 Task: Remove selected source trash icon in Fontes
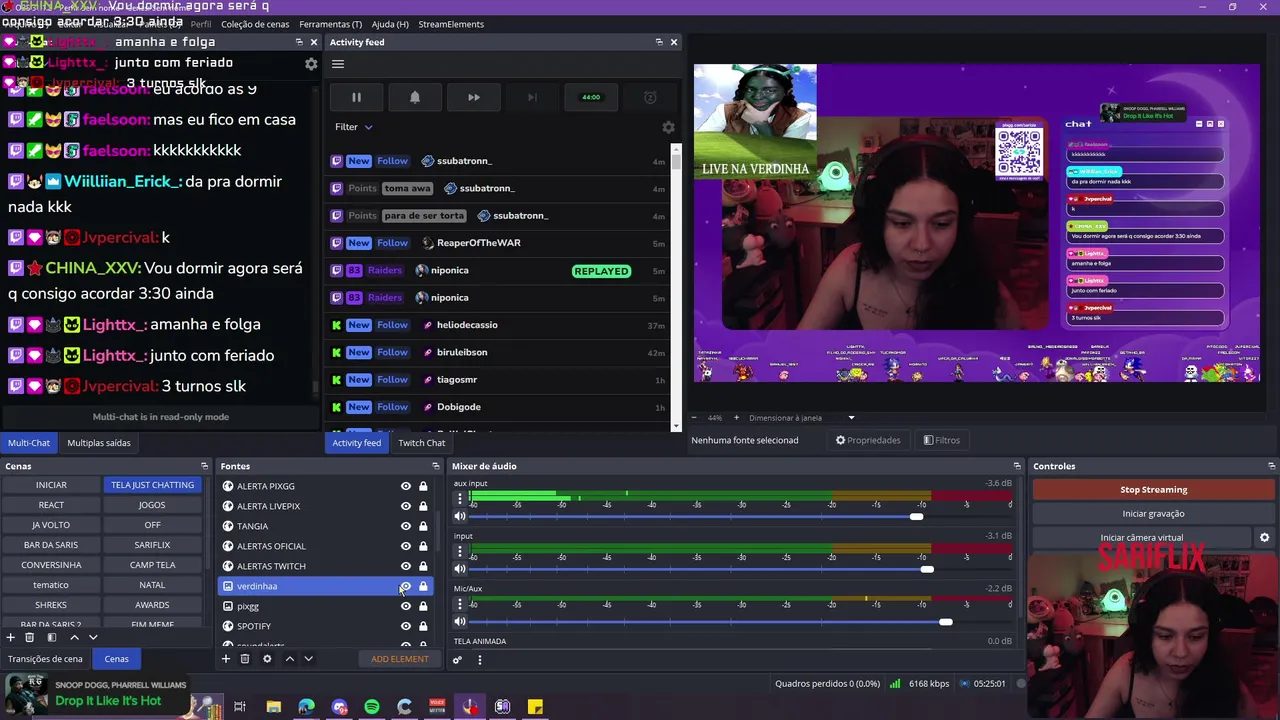coord(245,659)
